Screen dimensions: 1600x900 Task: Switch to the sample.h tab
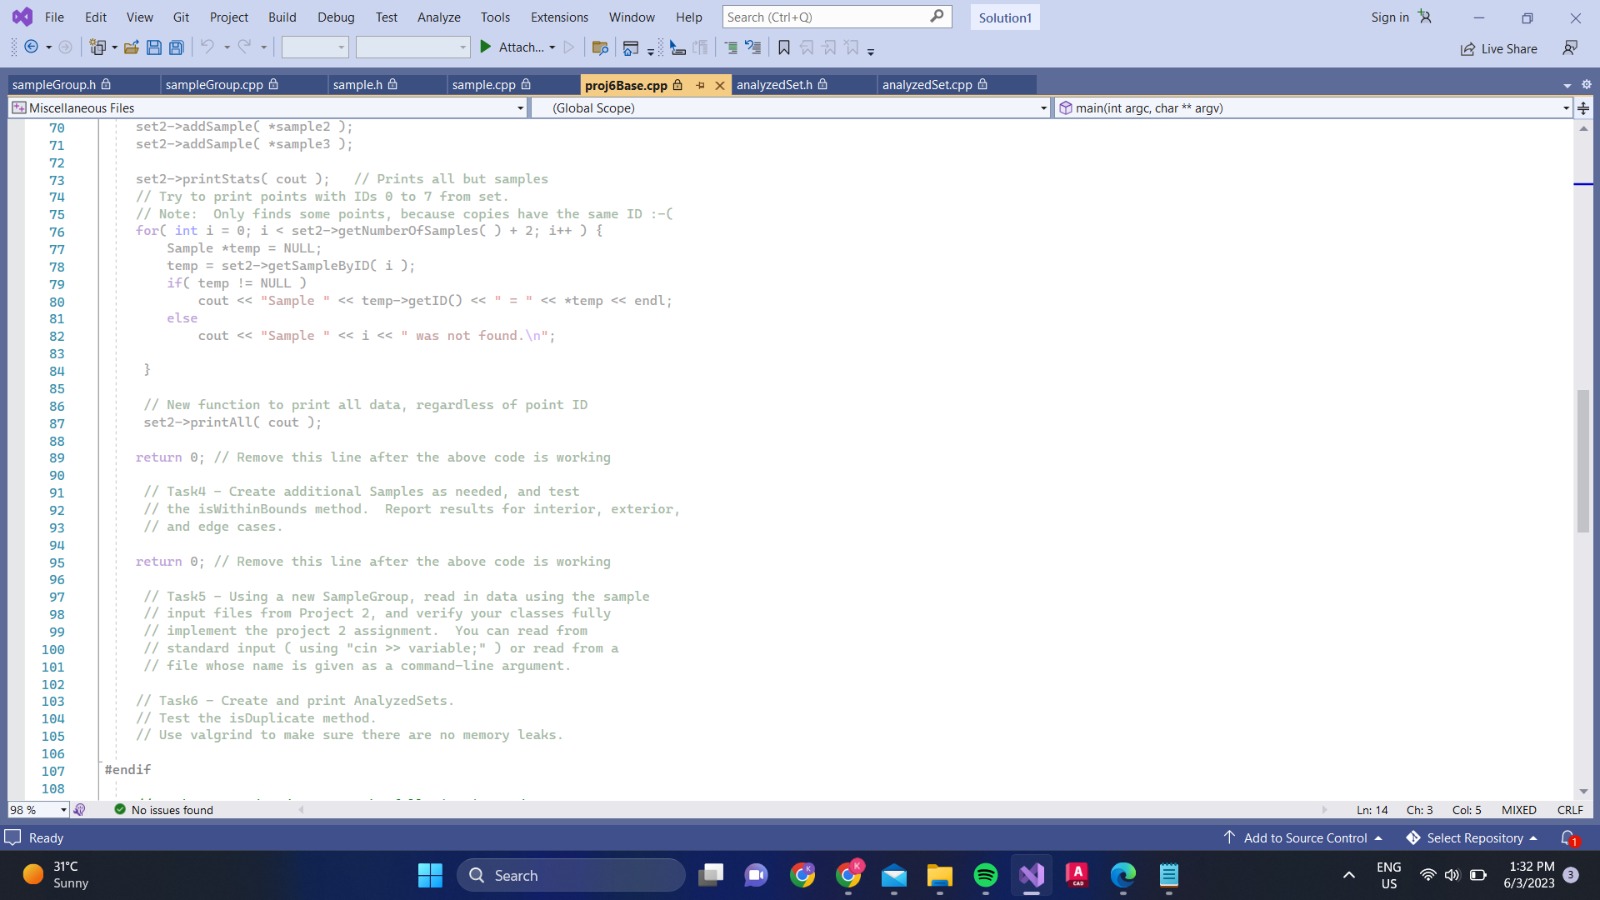(x=358, y=85)
